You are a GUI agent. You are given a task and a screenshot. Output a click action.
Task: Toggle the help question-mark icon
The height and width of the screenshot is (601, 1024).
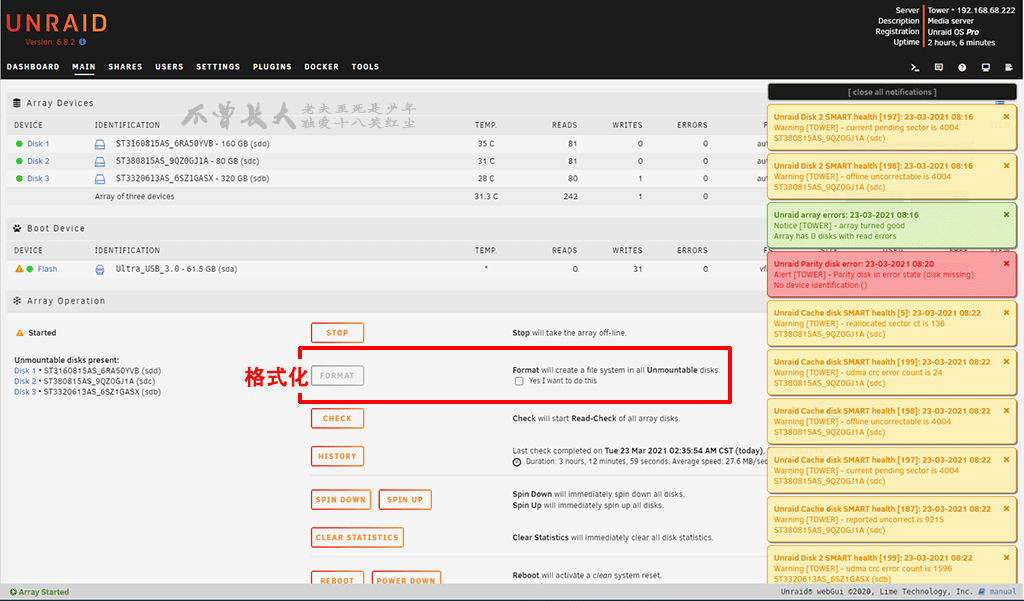pos(962,67)
